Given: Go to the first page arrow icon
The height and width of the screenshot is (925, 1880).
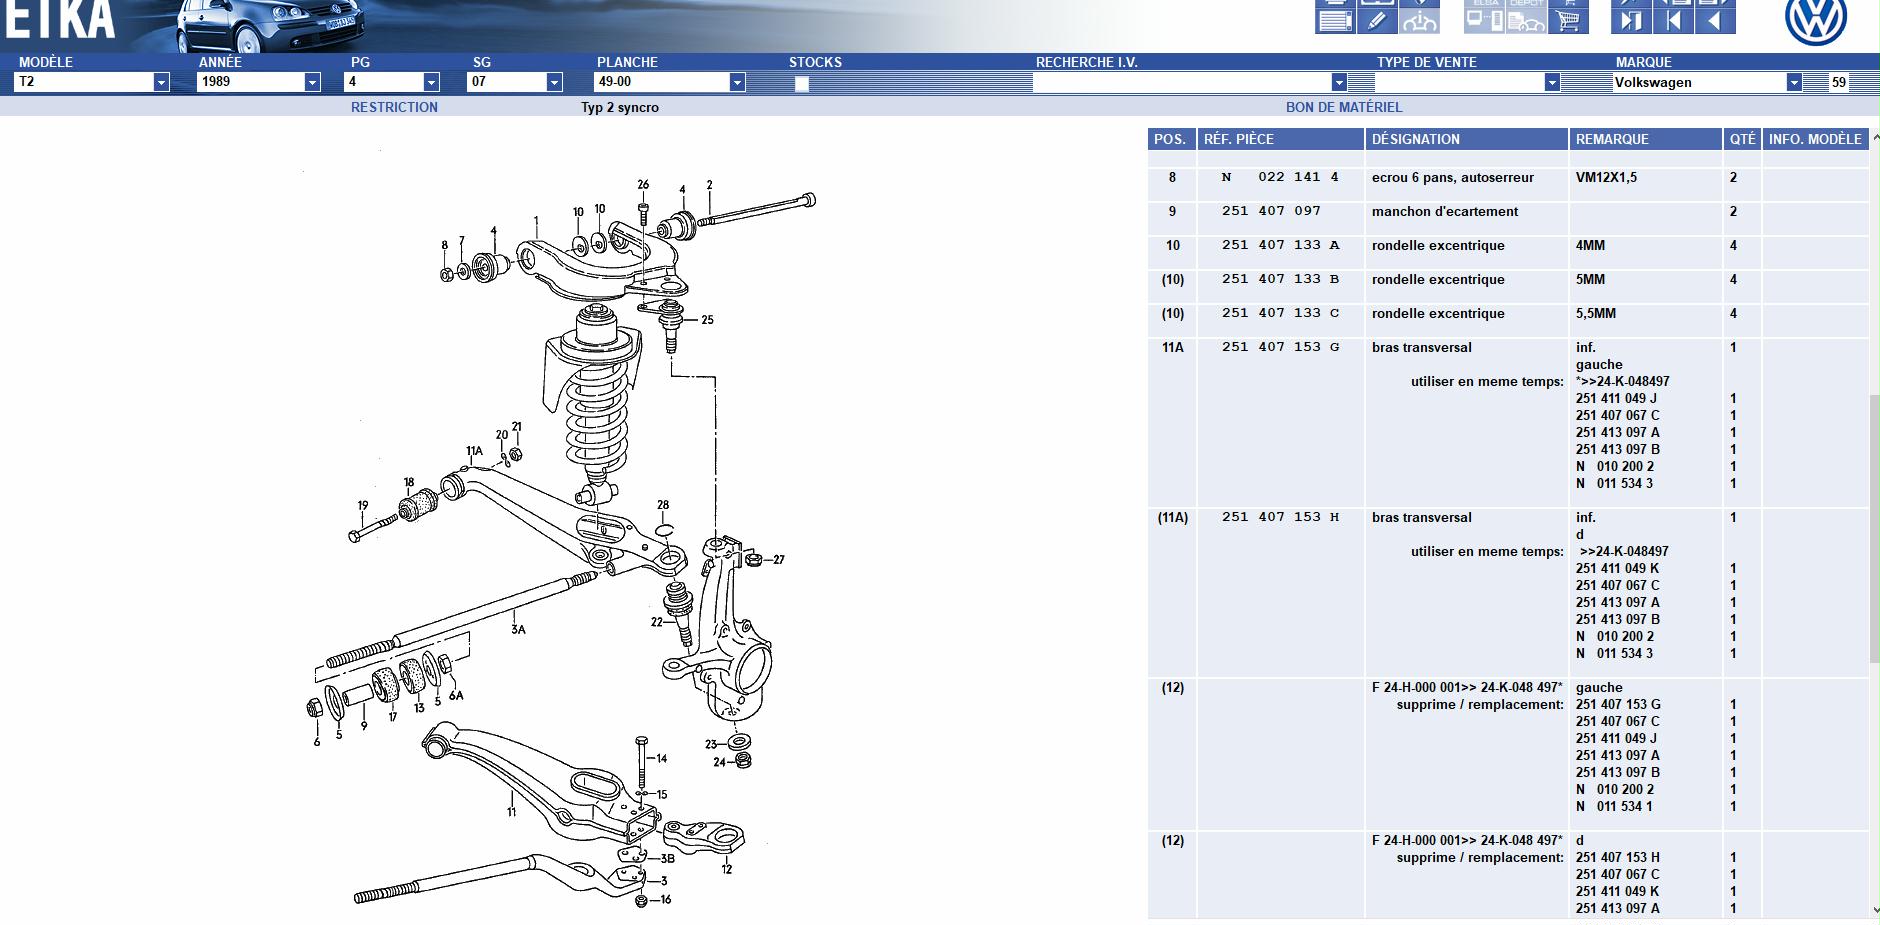Looking at the screenshot, I should (x=1673, y=21).
